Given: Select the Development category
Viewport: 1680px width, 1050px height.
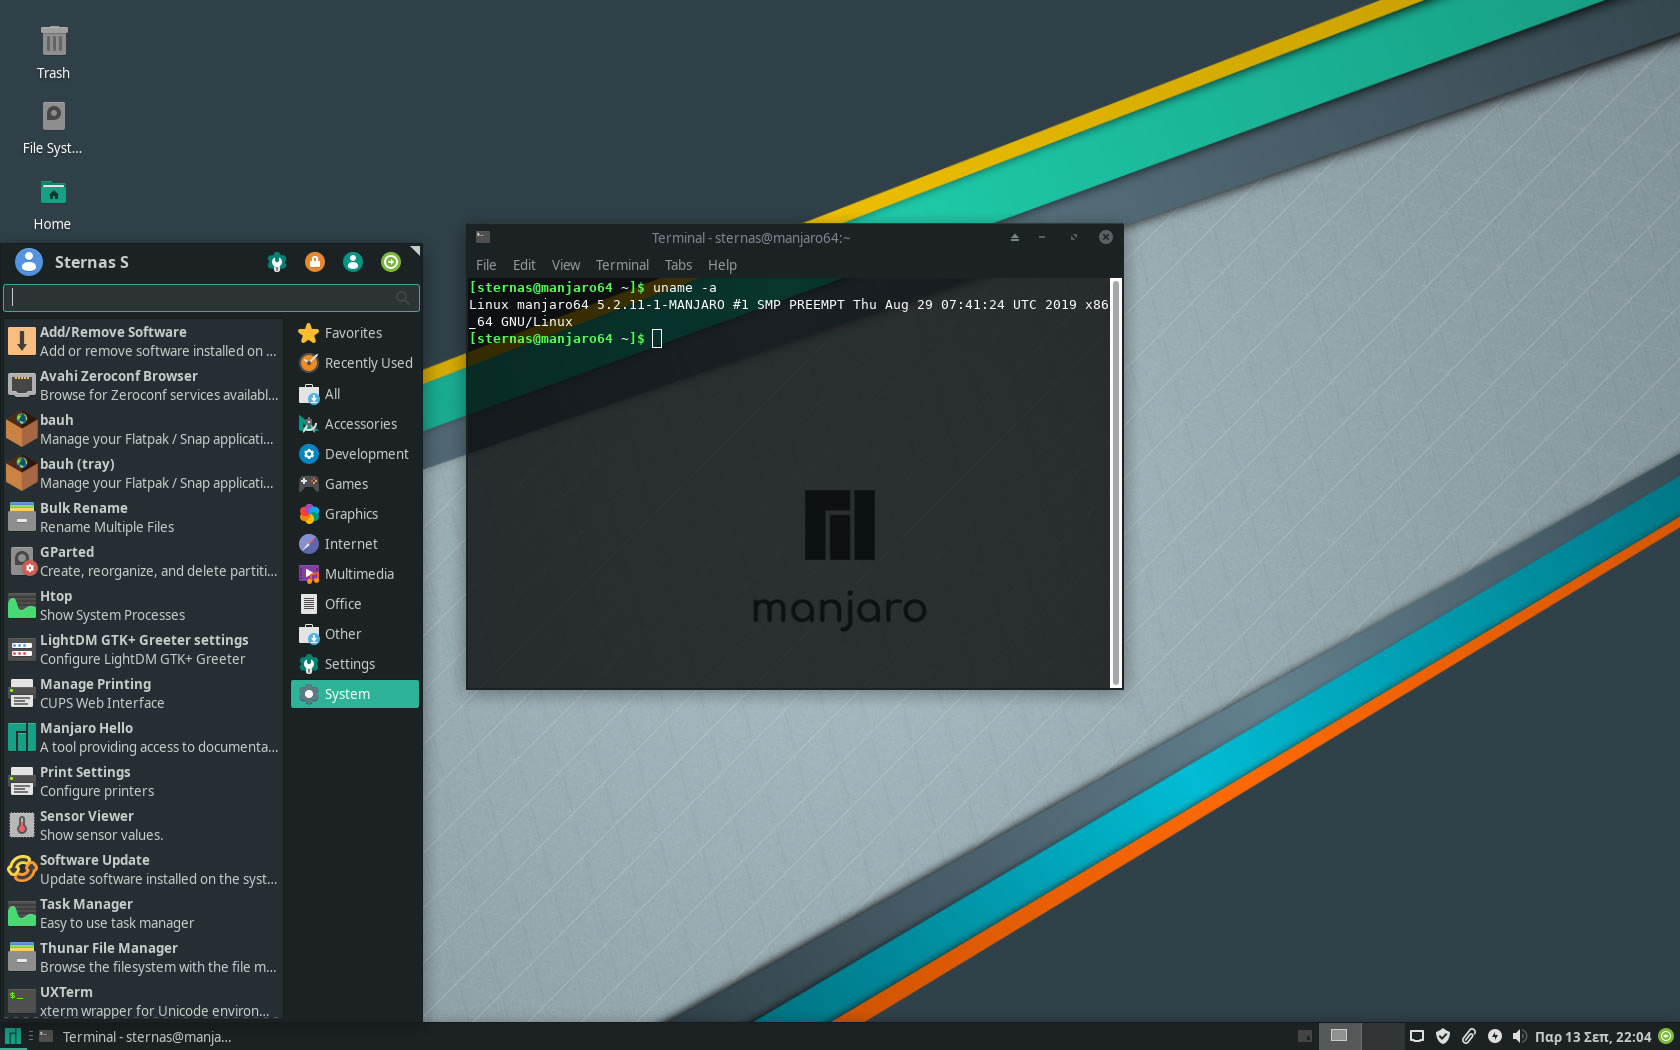Looking at the screenshot, I should click(x=355, y=454).
